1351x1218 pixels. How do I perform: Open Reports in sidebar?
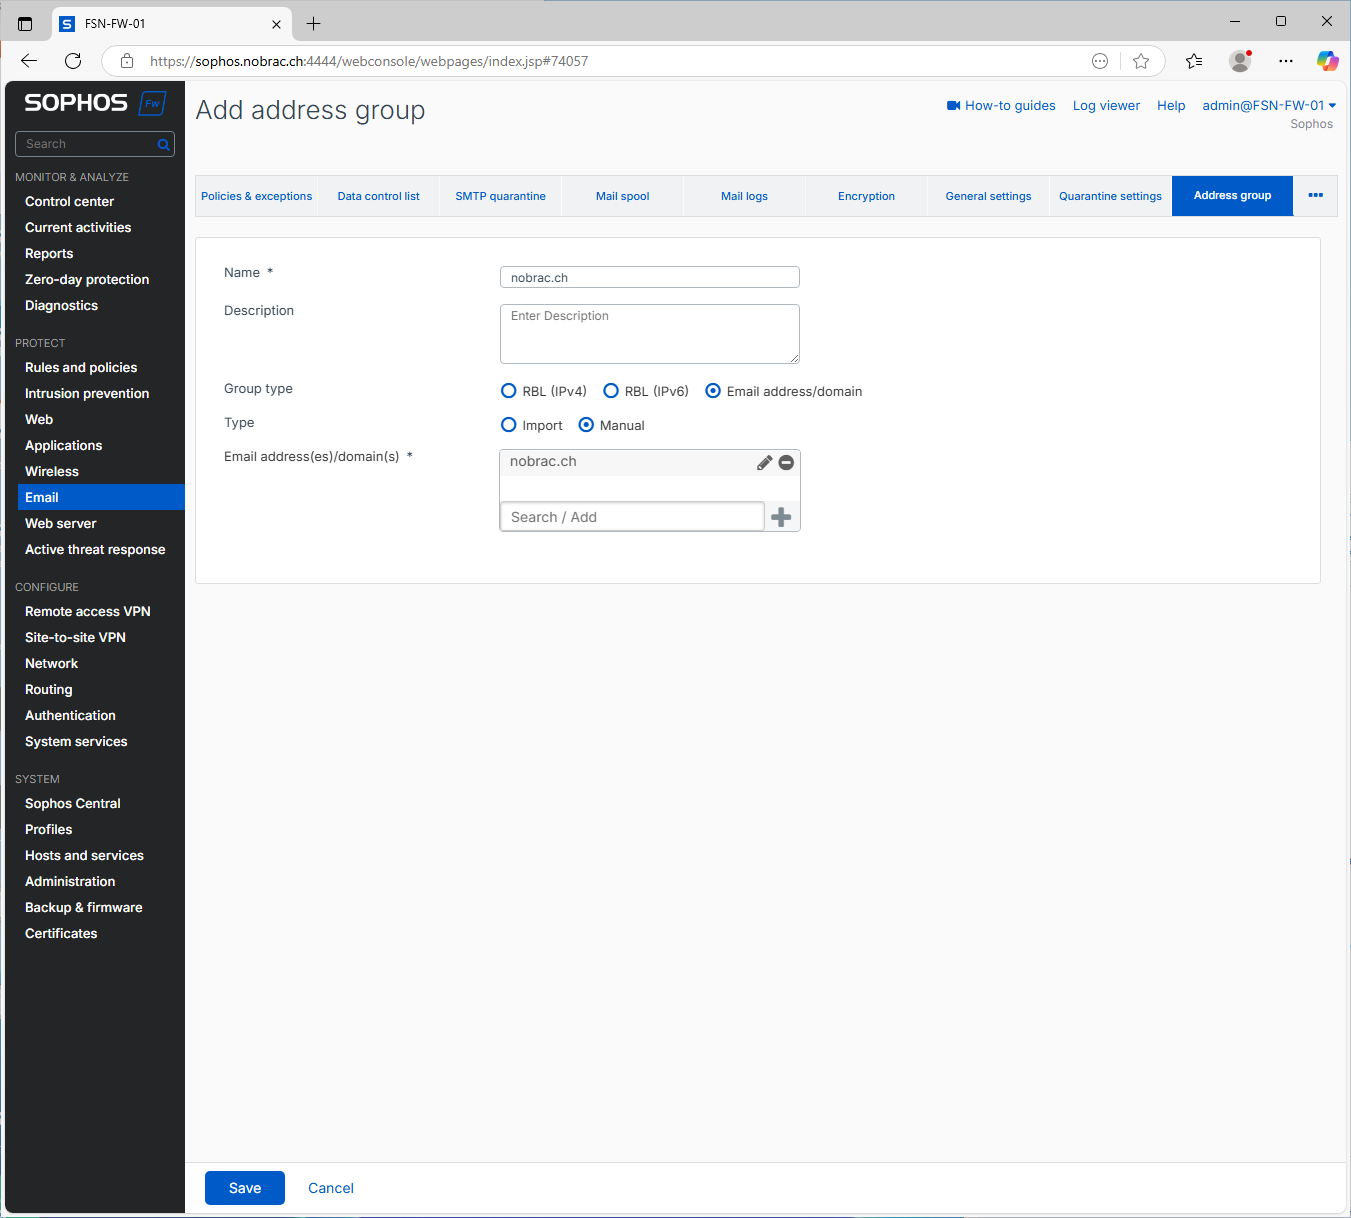(x=49, y=253)
